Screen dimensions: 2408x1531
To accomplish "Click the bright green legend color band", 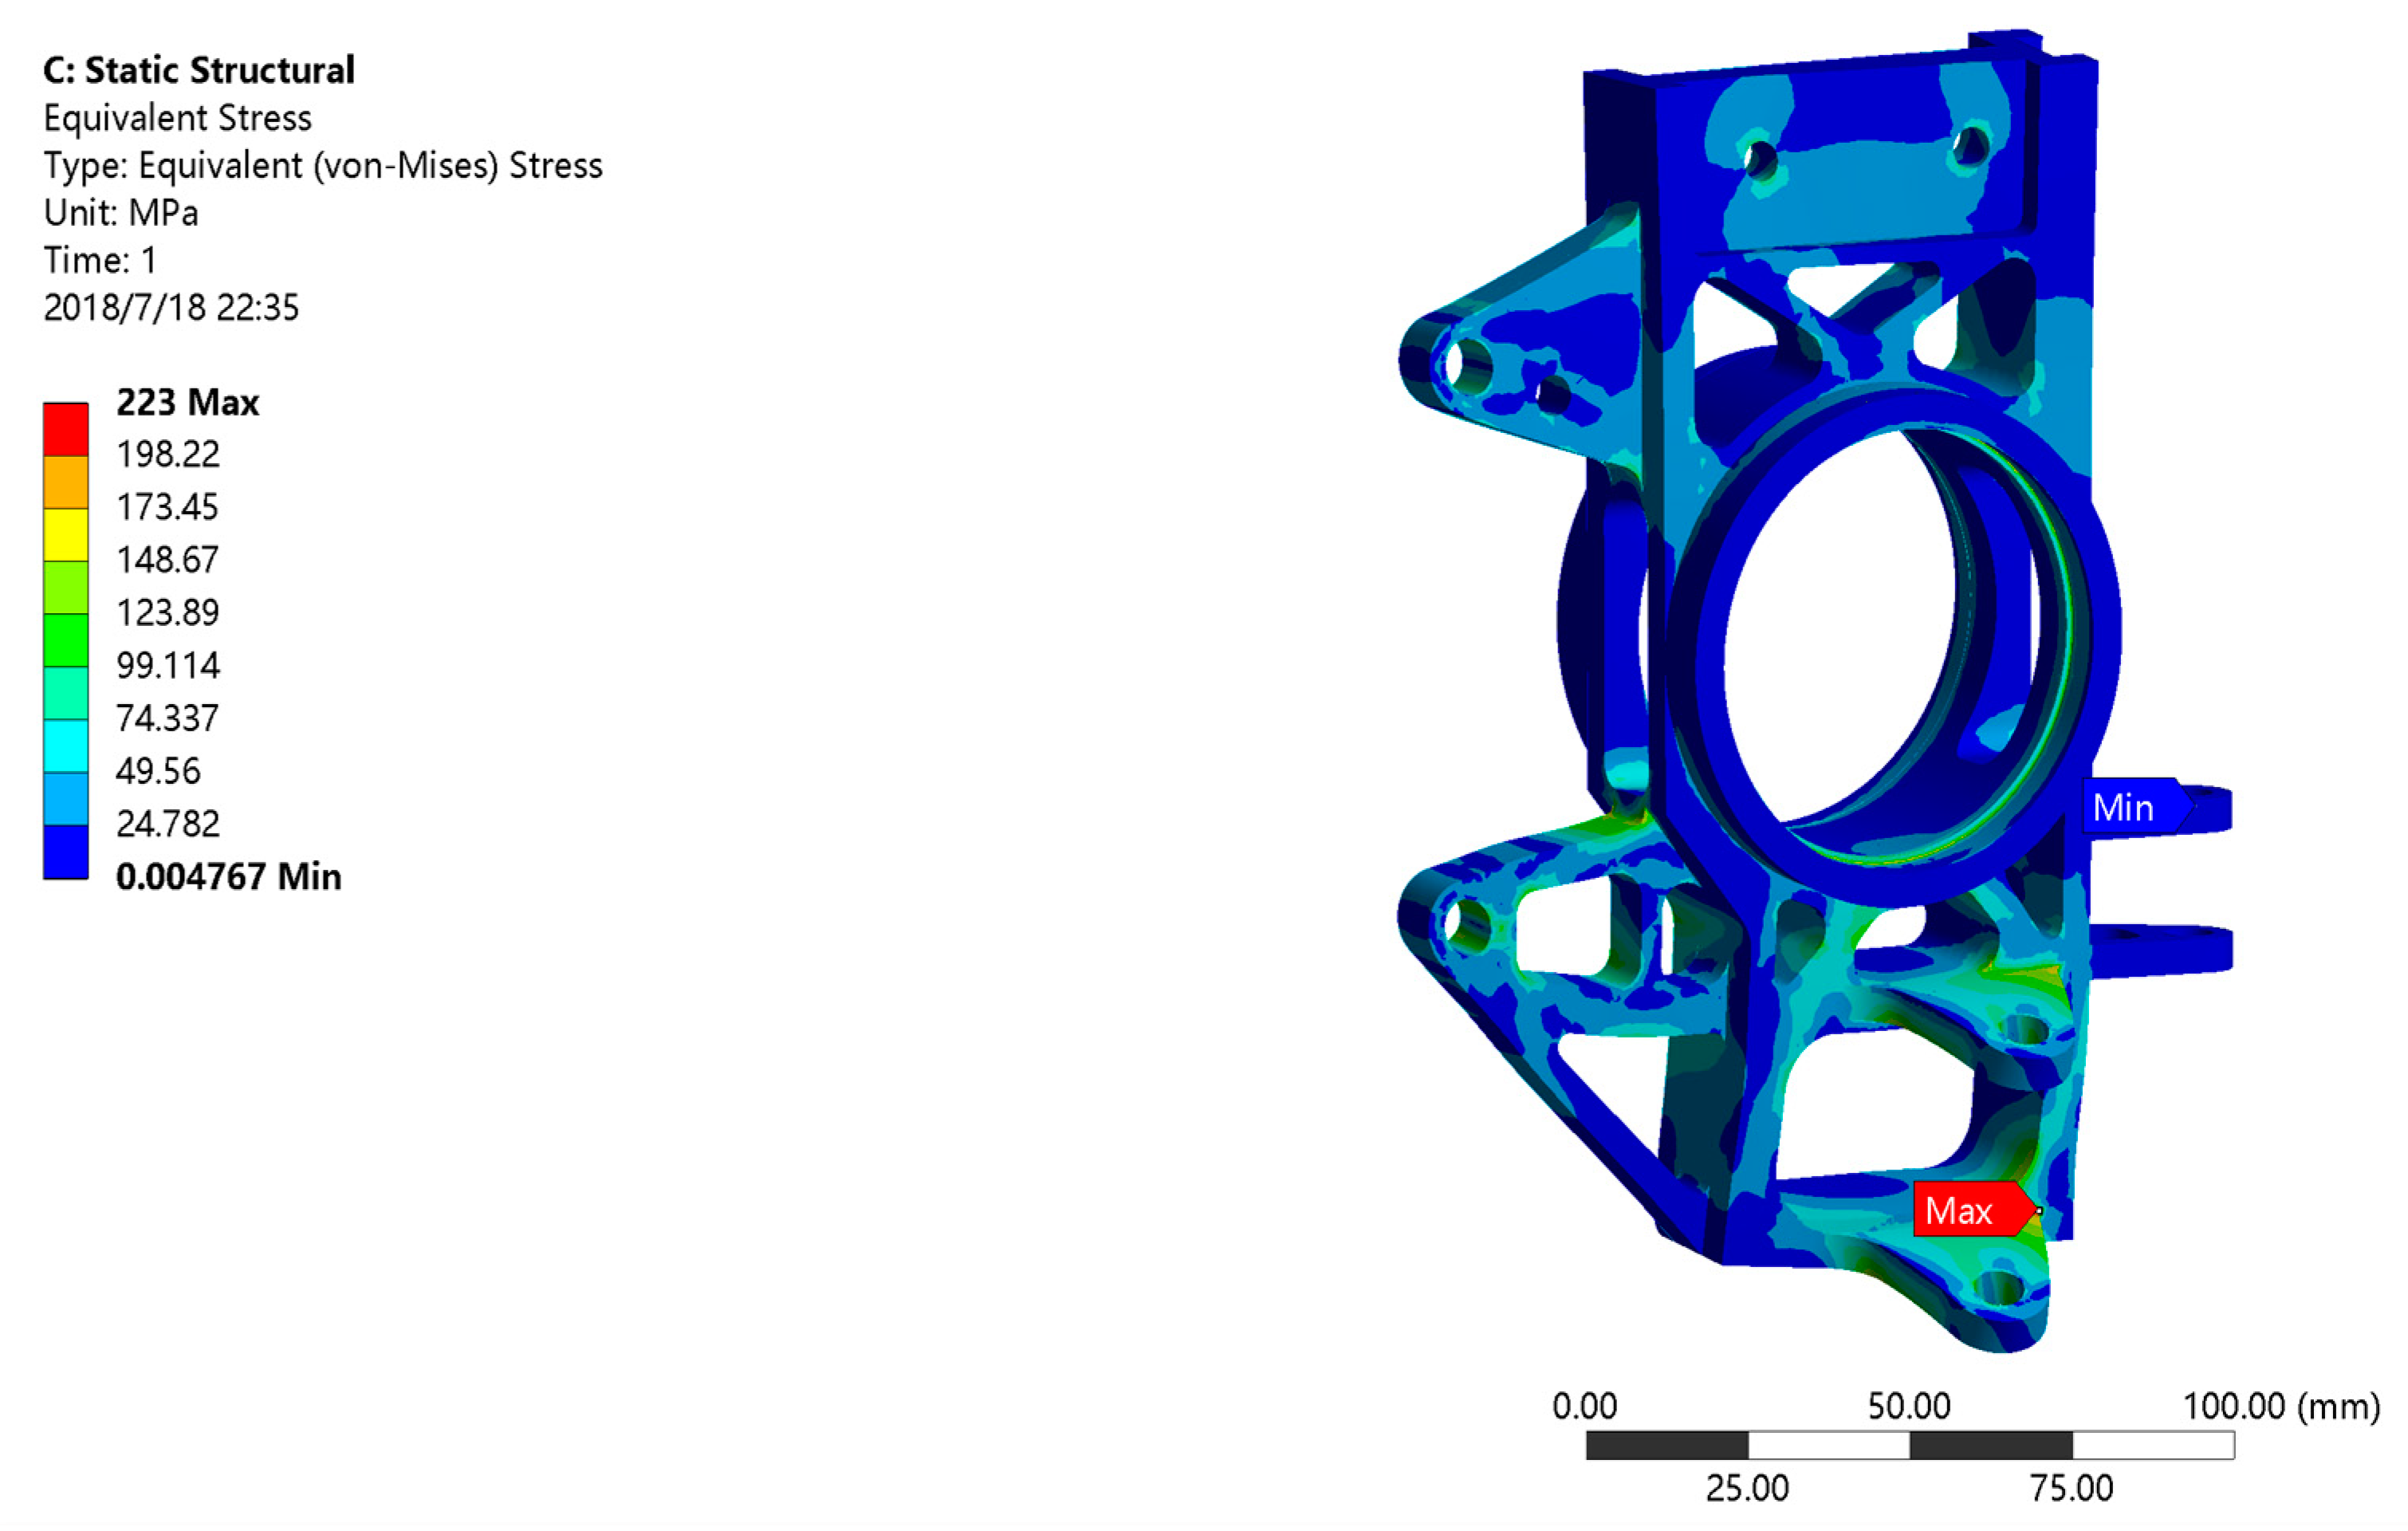I will [x=66, y=640].
